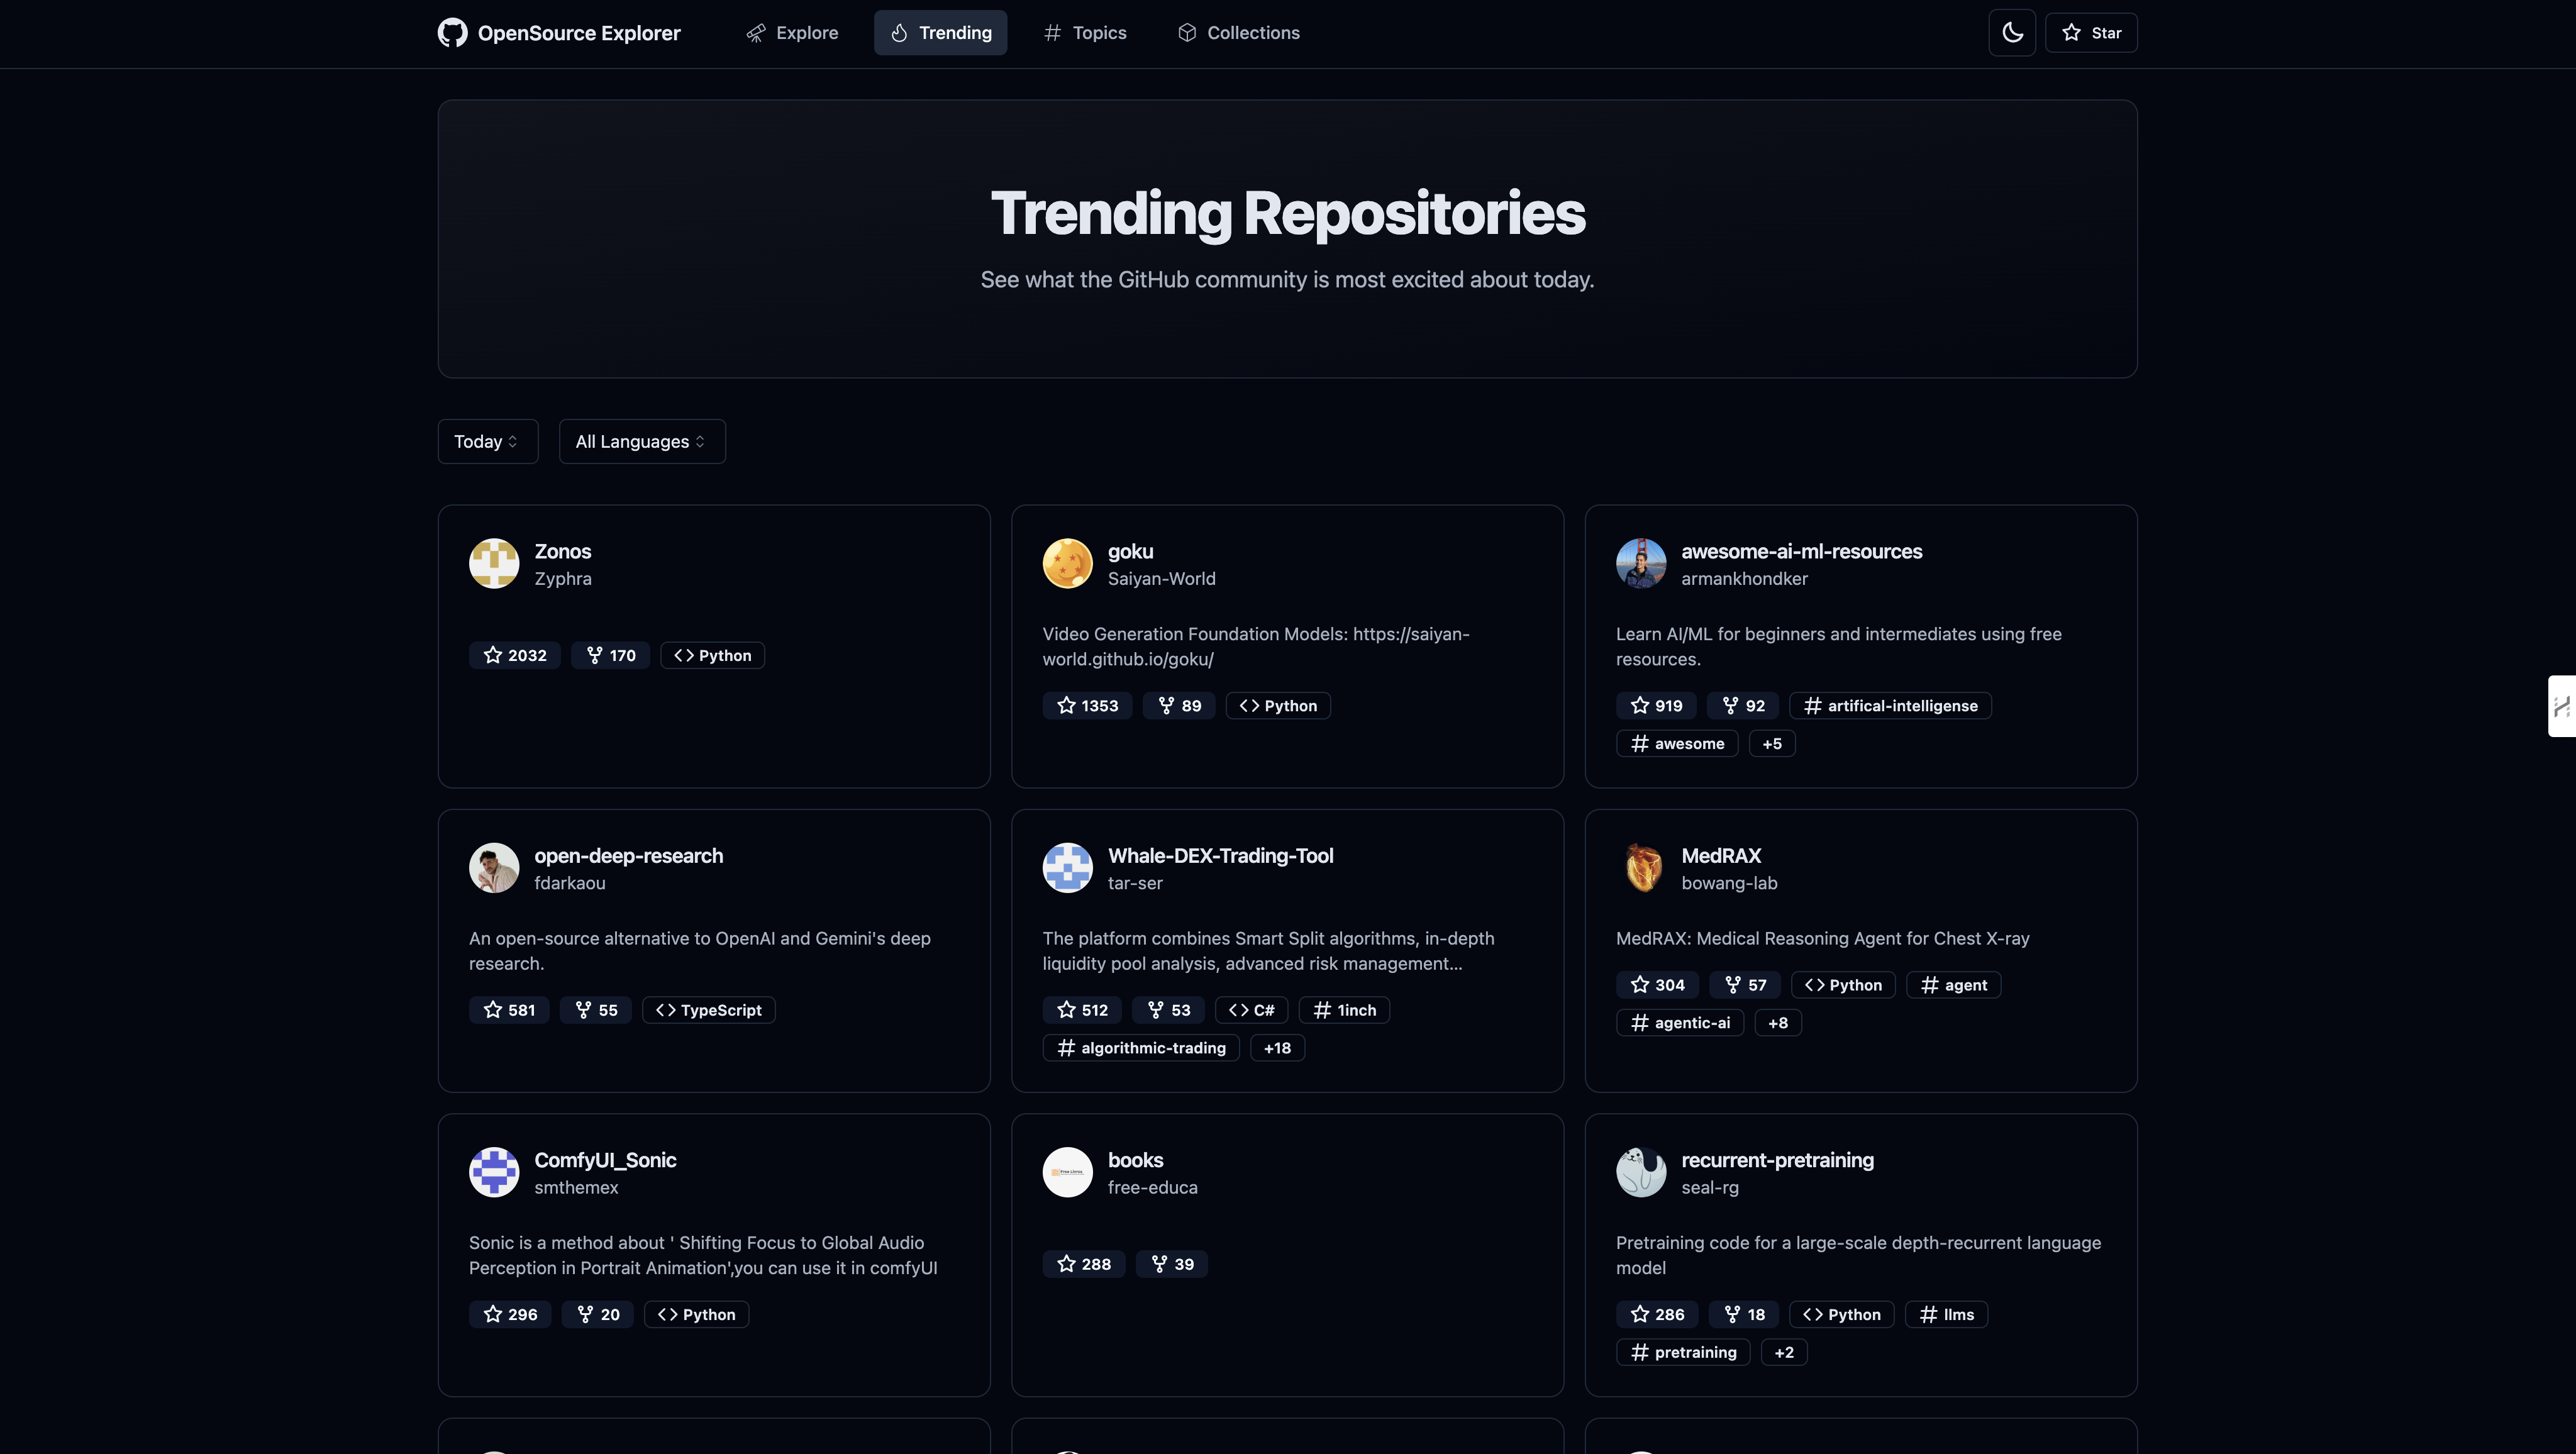Click the 581 stars badge

coord(509,1010)
